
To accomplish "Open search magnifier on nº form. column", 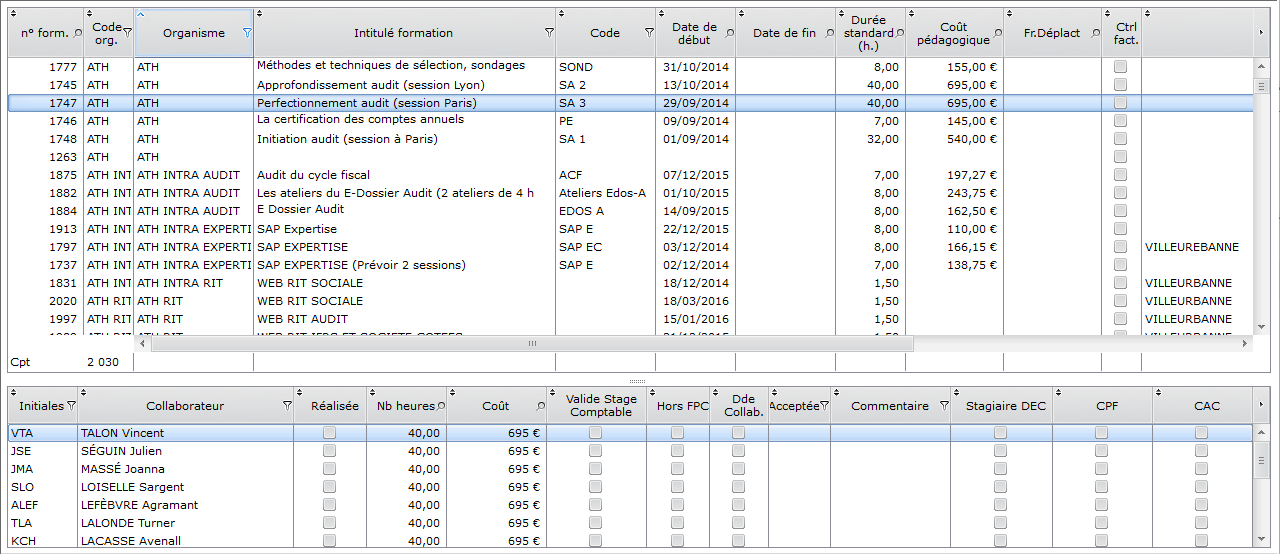I will (x=78, y=33).
